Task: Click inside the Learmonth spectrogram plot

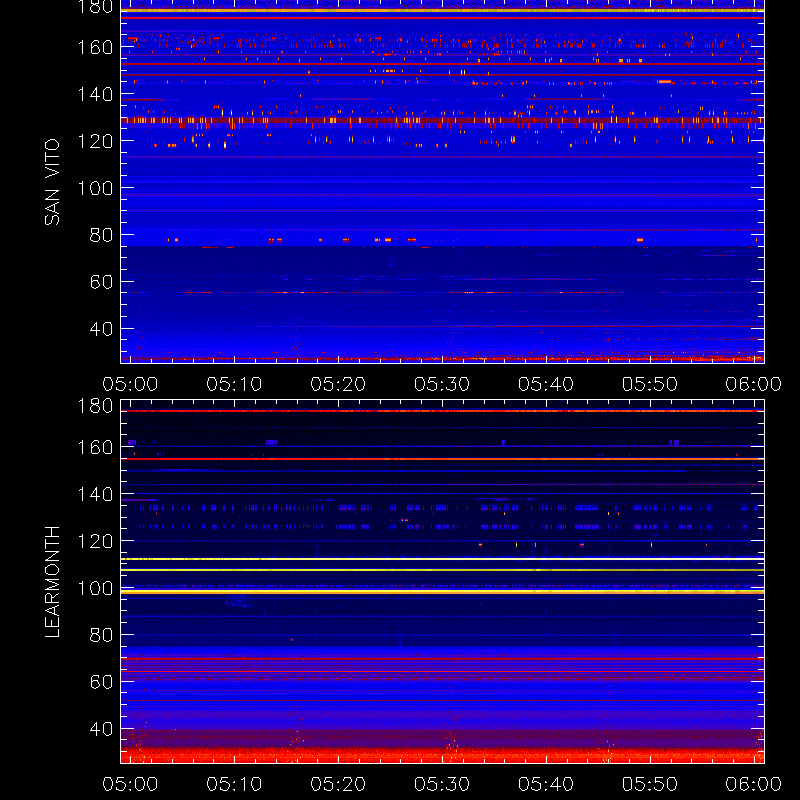Action: coord(442,582)
